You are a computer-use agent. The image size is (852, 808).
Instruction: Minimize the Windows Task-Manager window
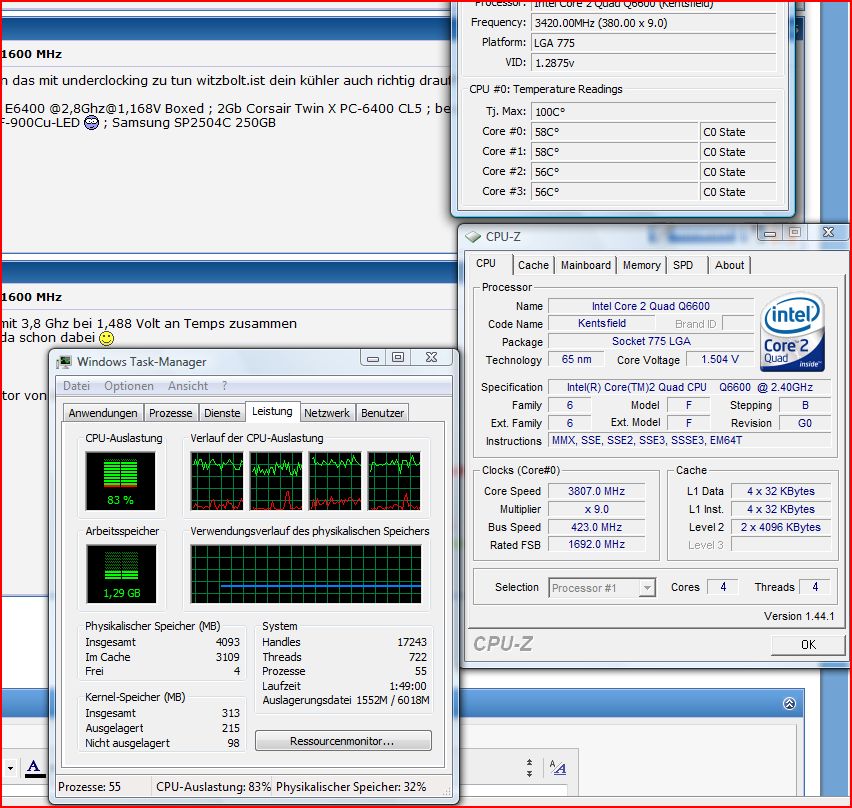tap(373, 358)
